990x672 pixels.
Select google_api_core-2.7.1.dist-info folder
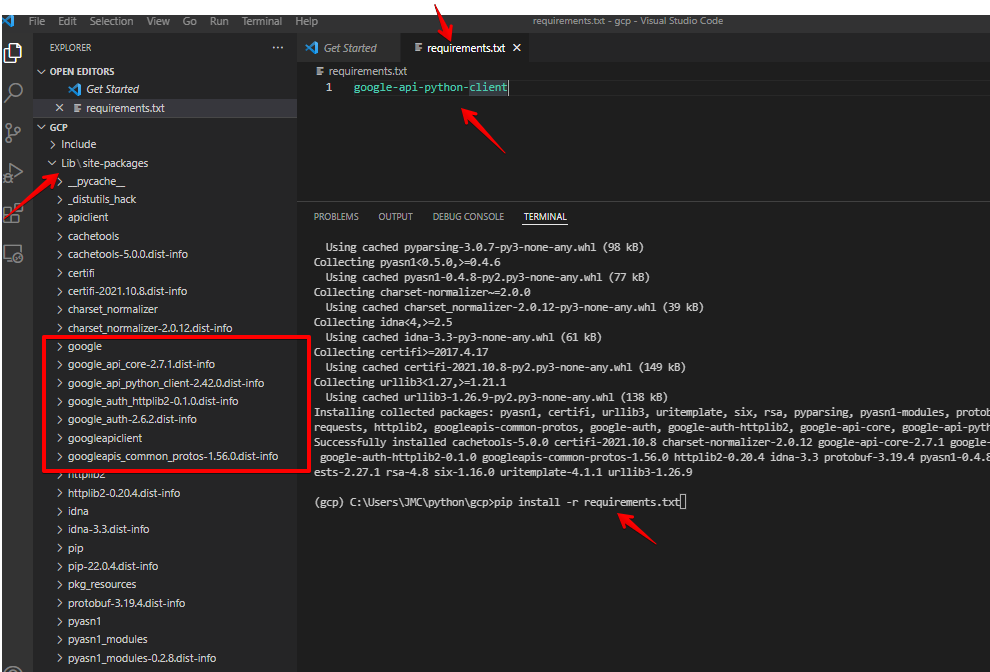coord(165,364)
